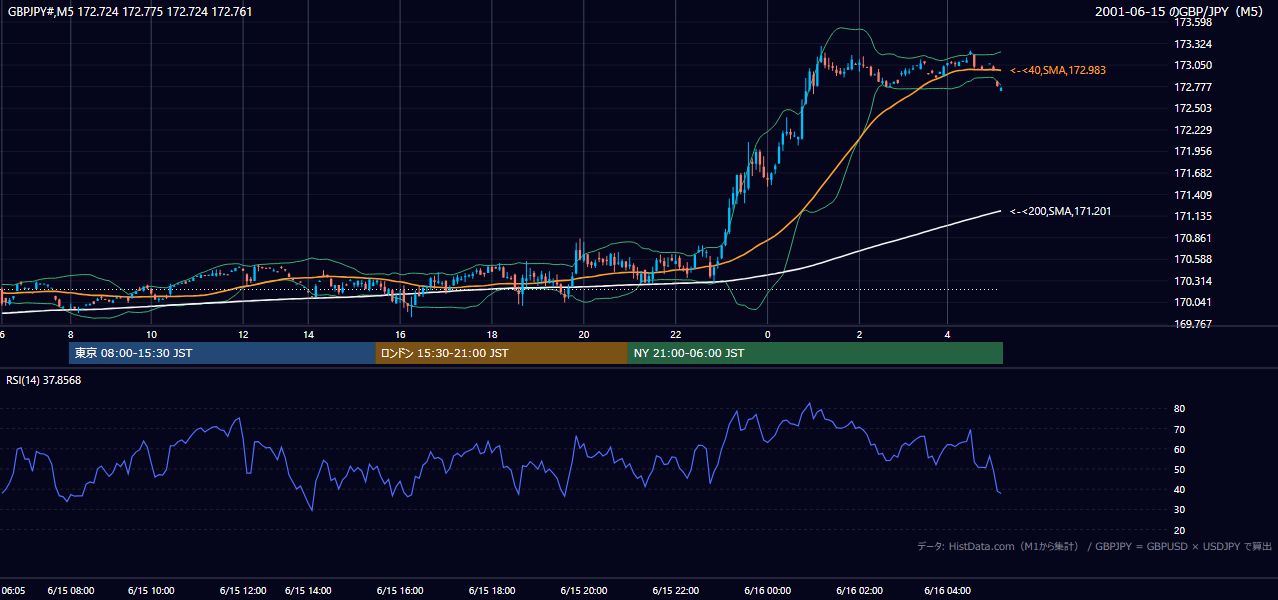Screen dimensions: 1278x600
Task: Click RSI scale level 60
Action: coord(1180,449)
